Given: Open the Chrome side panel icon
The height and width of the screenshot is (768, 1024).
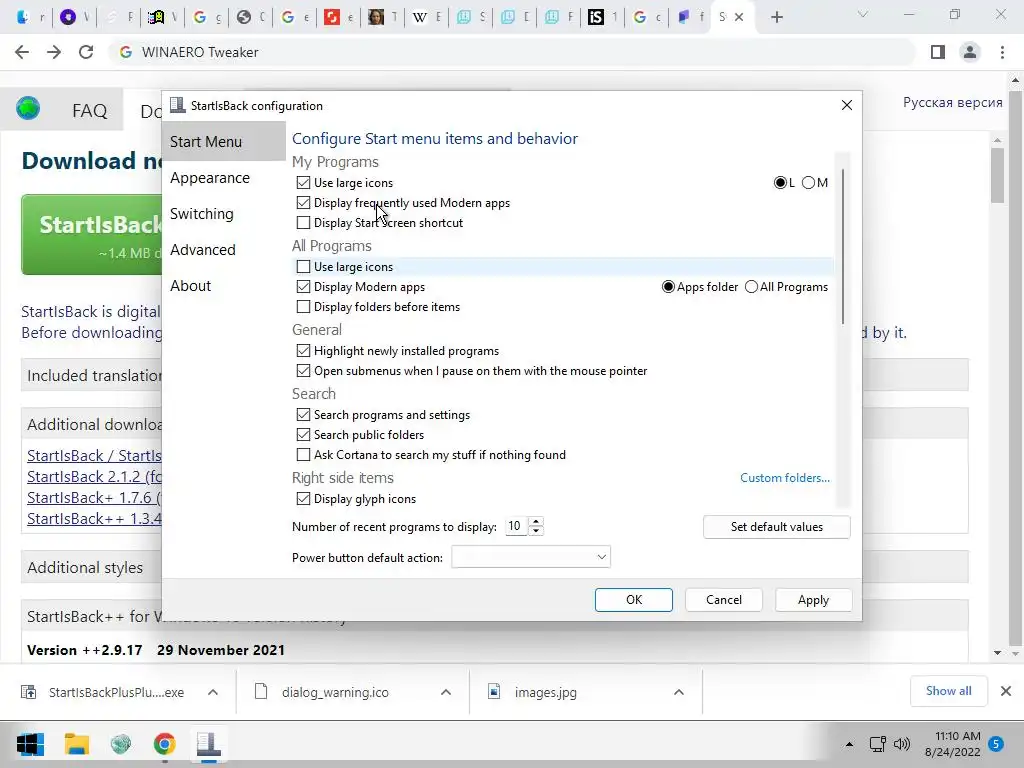Looking at the screenshot, I should [938, 52].
